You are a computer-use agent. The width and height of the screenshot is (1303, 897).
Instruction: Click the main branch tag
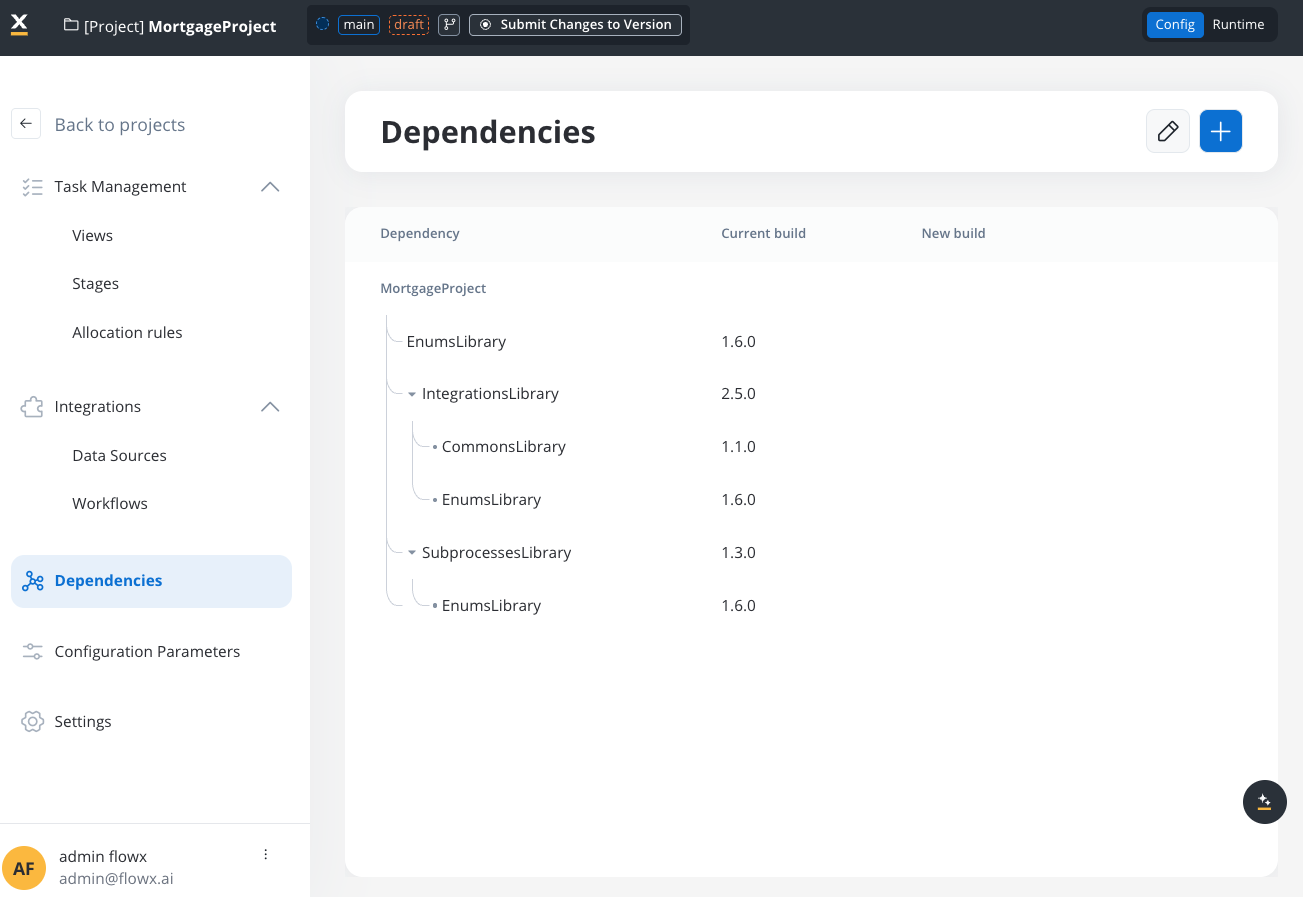coord(359,25)
